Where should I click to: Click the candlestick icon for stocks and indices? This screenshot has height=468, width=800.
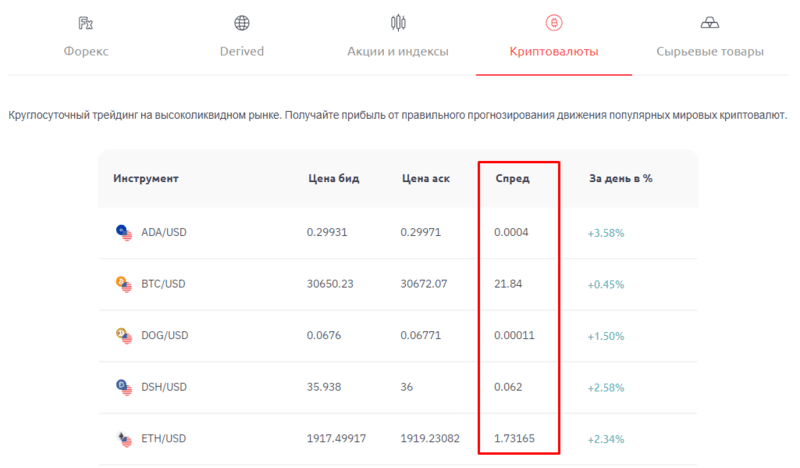pos(398,23)
